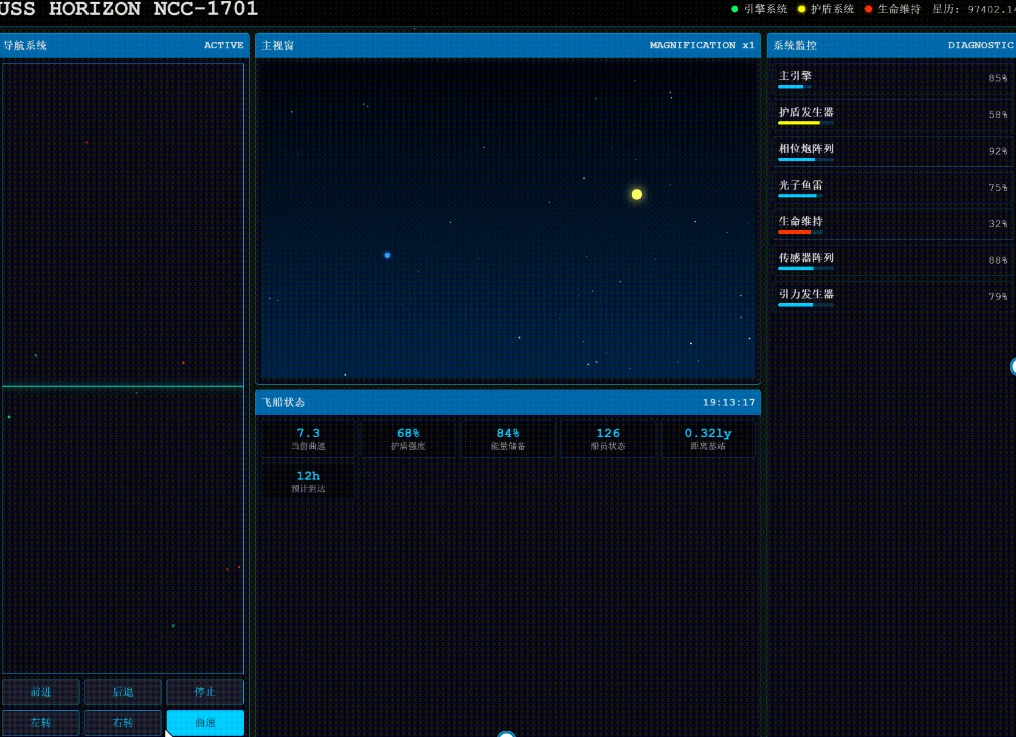Hit the 后退 reverse button
Screen dimensions: 1016x737
click(x=123, y=692)
